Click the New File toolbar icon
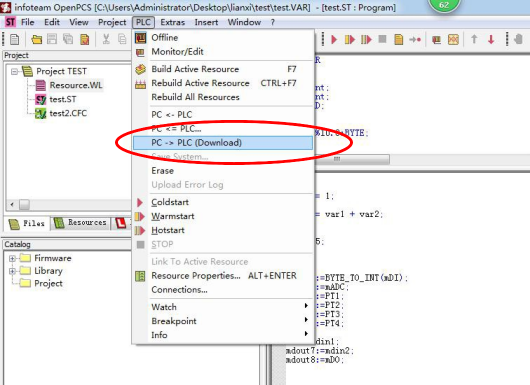 (15, 40)
